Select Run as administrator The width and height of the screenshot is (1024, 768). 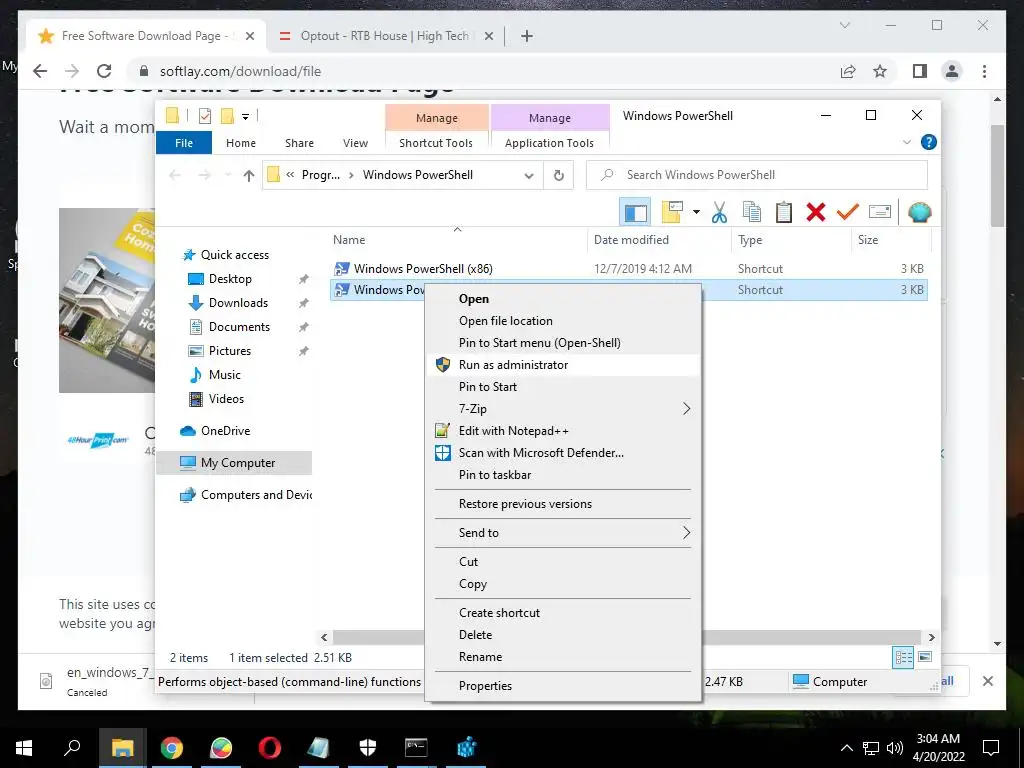click(564, 365)
